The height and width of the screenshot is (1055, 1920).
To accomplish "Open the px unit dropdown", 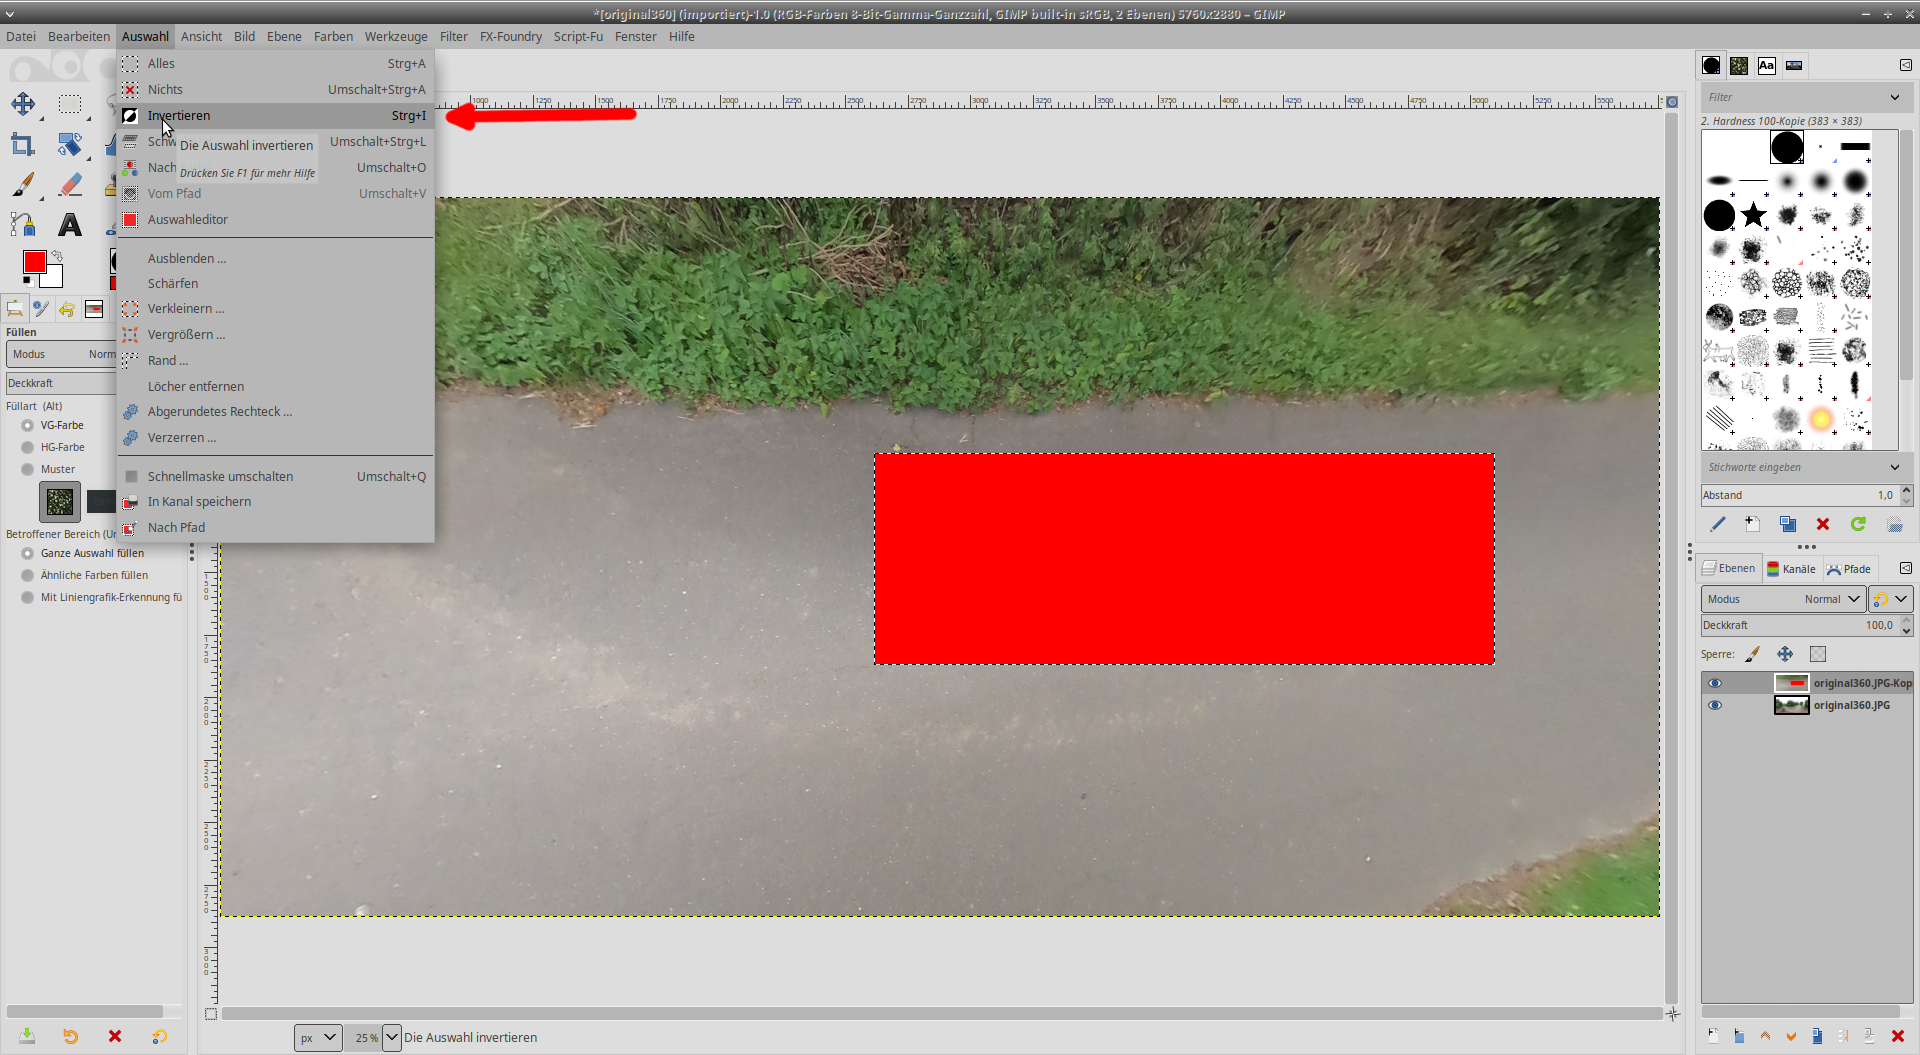I will 318,1038.
